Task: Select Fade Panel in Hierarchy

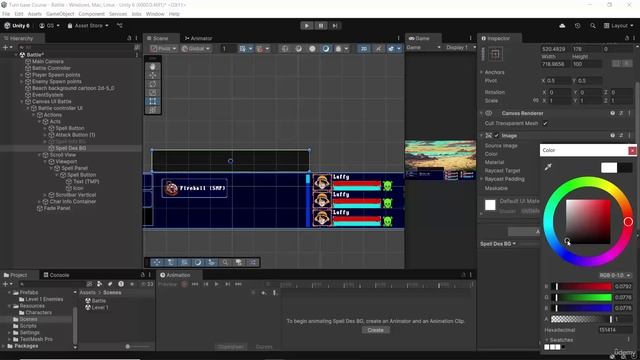Action: (x=57, y=208)
